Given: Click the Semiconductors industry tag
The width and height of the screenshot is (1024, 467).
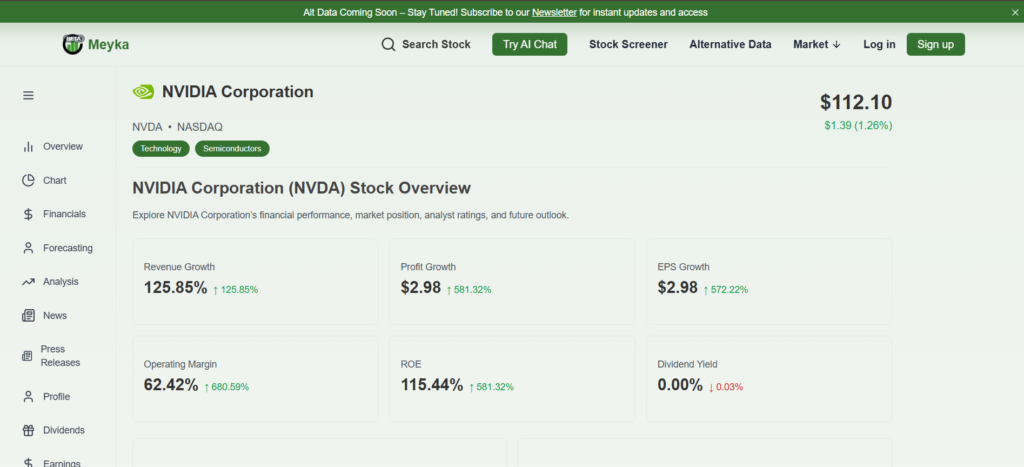Looking at the screenshot, I should click(232, 149).
